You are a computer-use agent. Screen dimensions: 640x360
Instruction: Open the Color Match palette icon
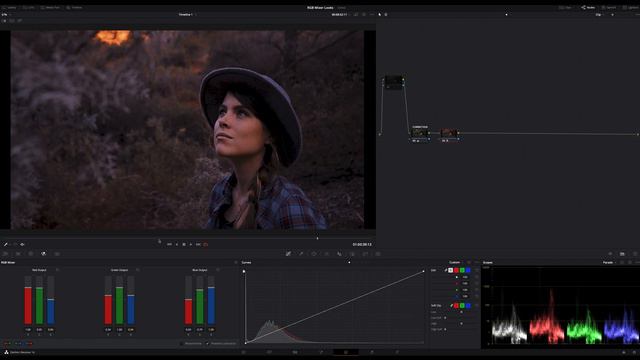18,254
